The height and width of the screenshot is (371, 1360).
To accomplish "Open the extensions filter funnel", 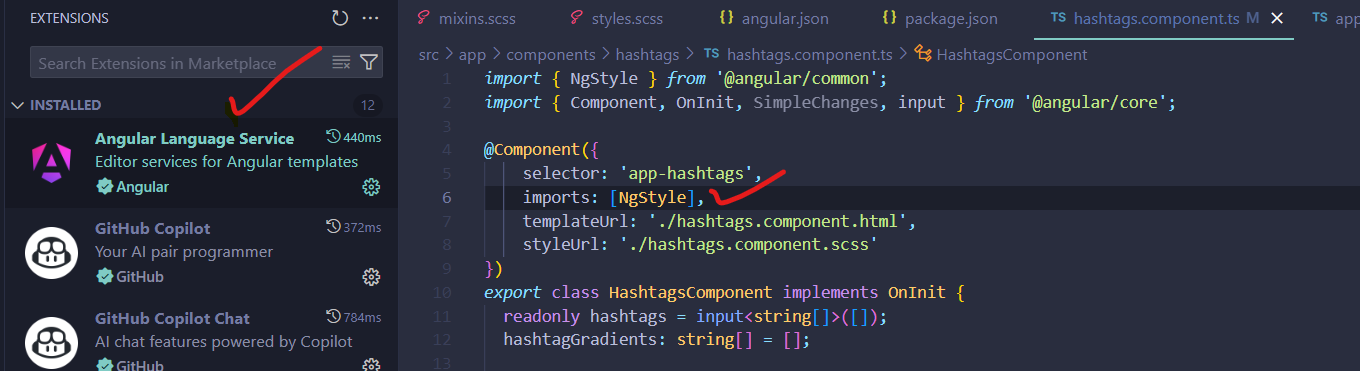I will [x=369, y=63].
